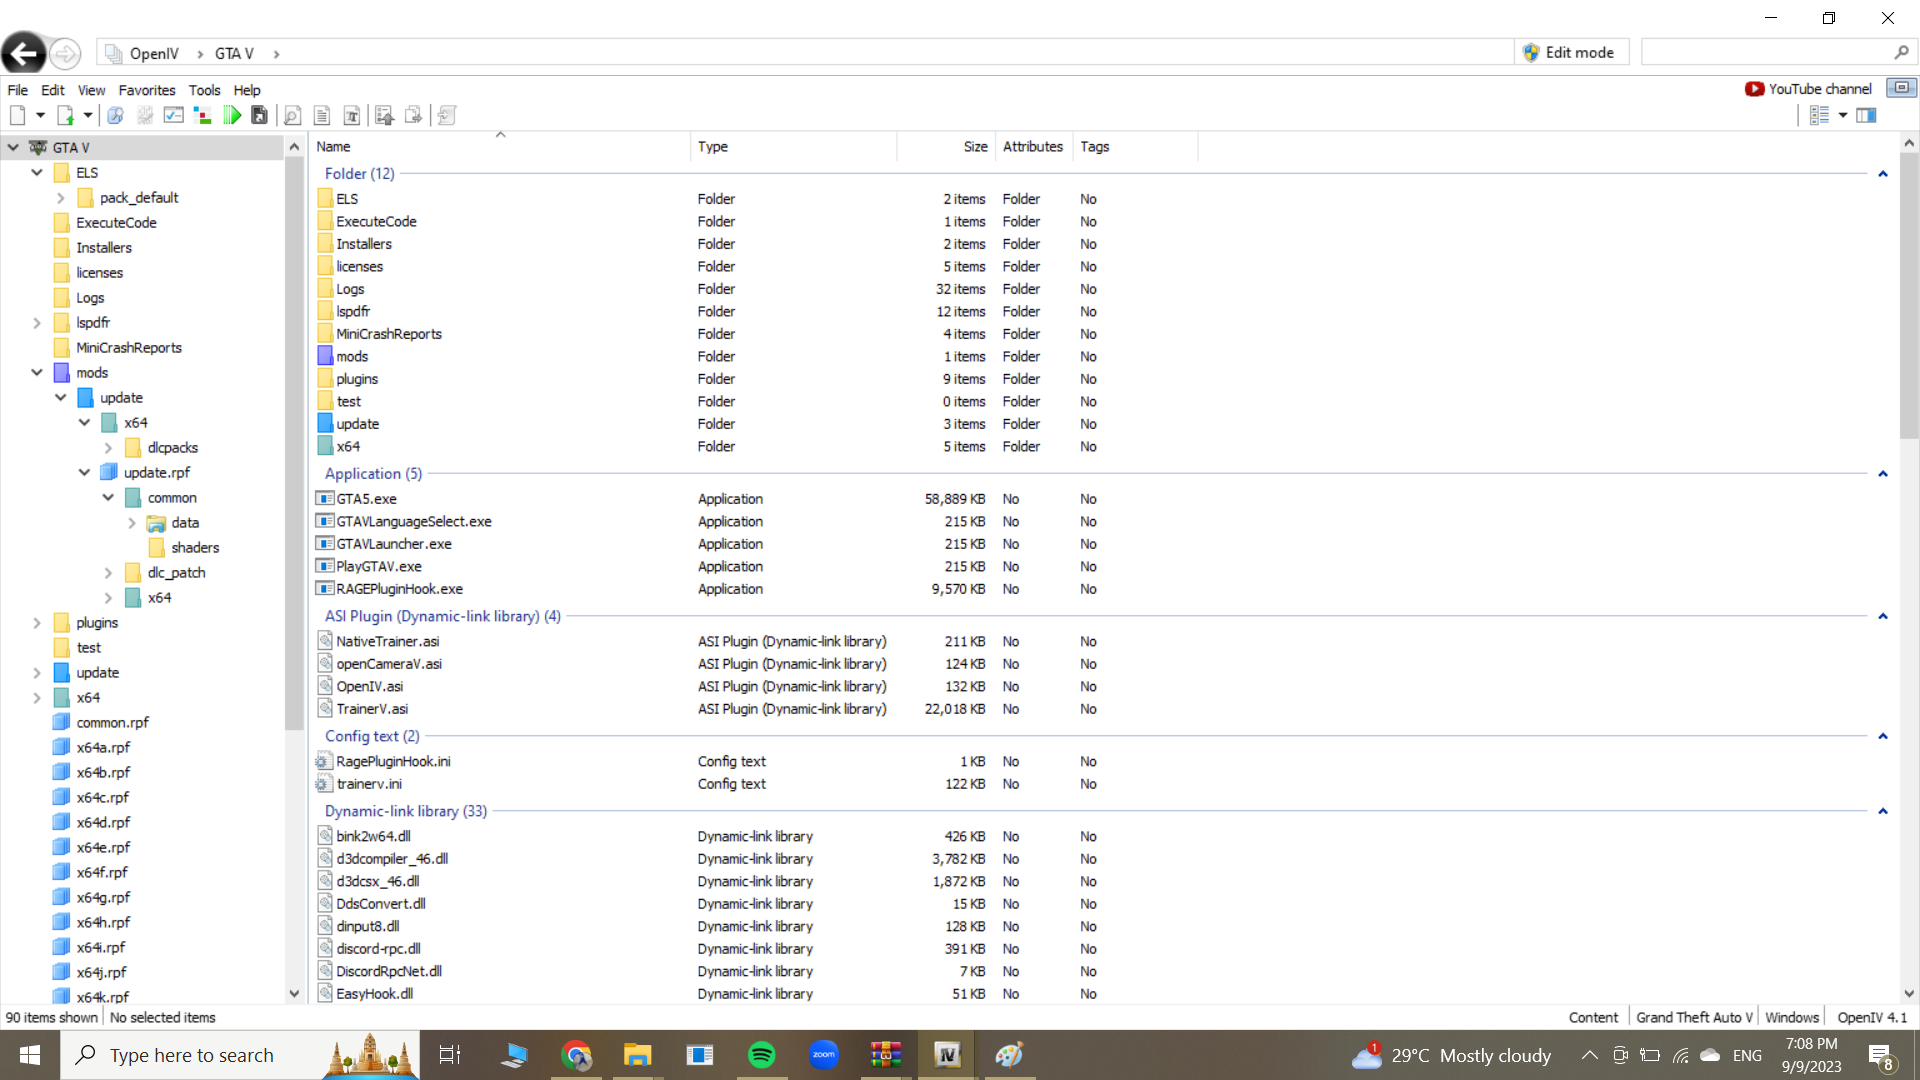Click the dark shortcut-file toolbar icon
Image resolution: width=1920 pixels, height=1080 pixels.
260,116
